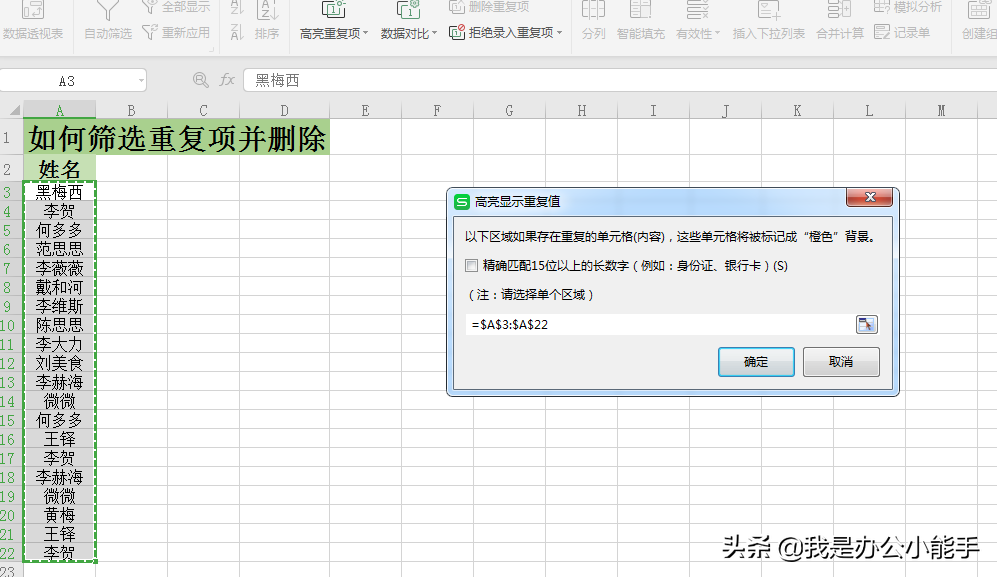Open the 有效性 validation dropdown

(x=698, y=21)
